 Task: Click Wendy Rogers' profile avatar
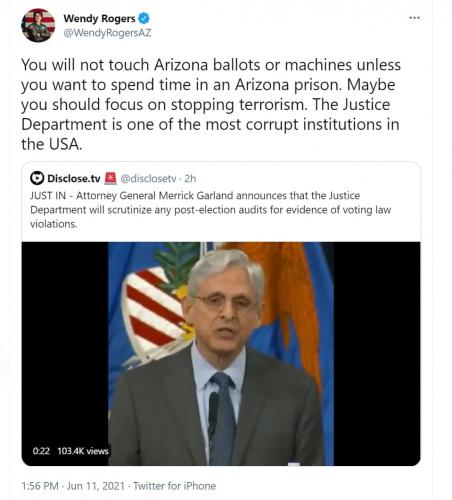tap(38, 25)
